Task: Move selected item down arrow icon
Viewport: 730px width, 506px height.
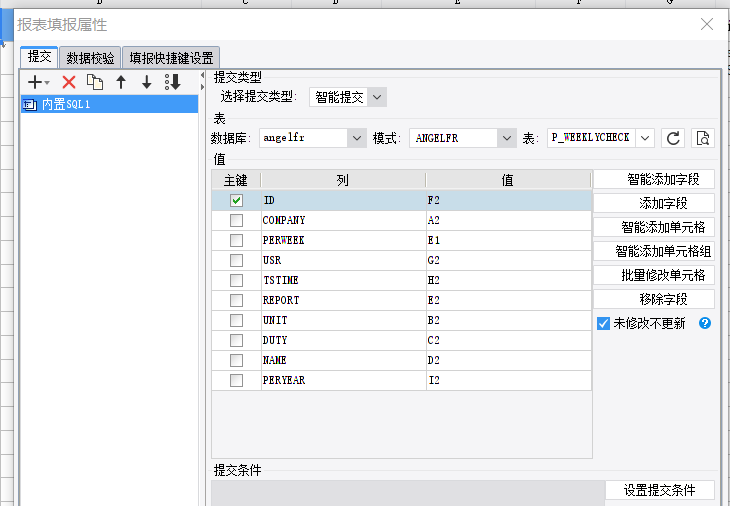Action: [147, 82]
